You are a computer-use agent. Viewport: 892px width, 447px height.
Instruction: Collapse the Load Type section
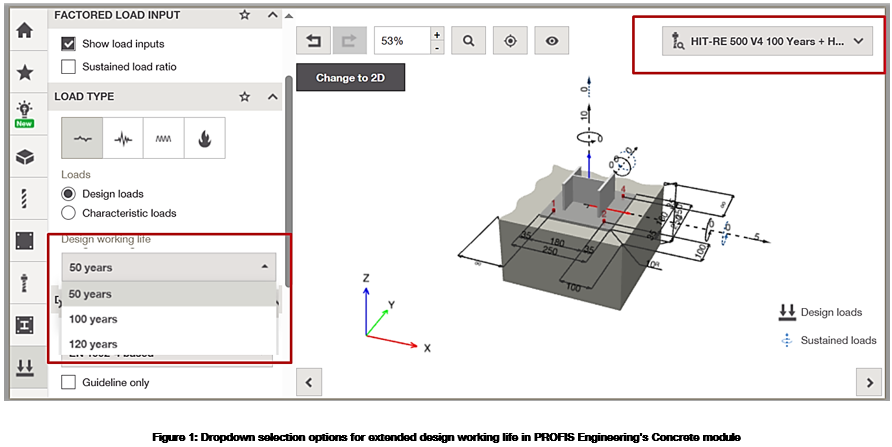[272, 97]
